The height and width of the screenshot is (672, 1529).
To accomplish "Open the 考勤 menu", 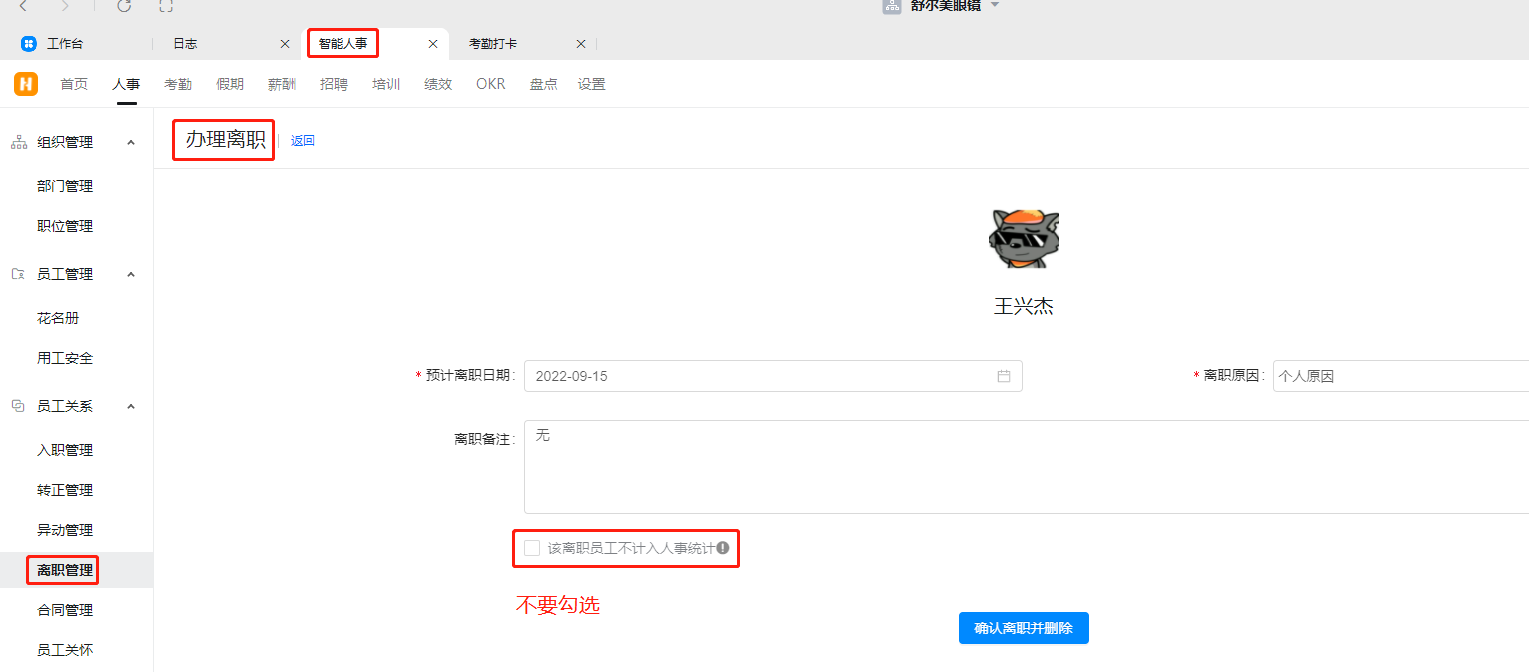I will (x=178, y=84).
